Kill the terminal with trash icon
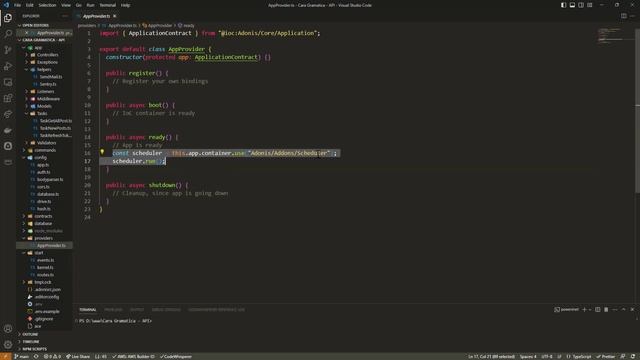The height and width of the screenshot is (360, 640). [606, 309]
